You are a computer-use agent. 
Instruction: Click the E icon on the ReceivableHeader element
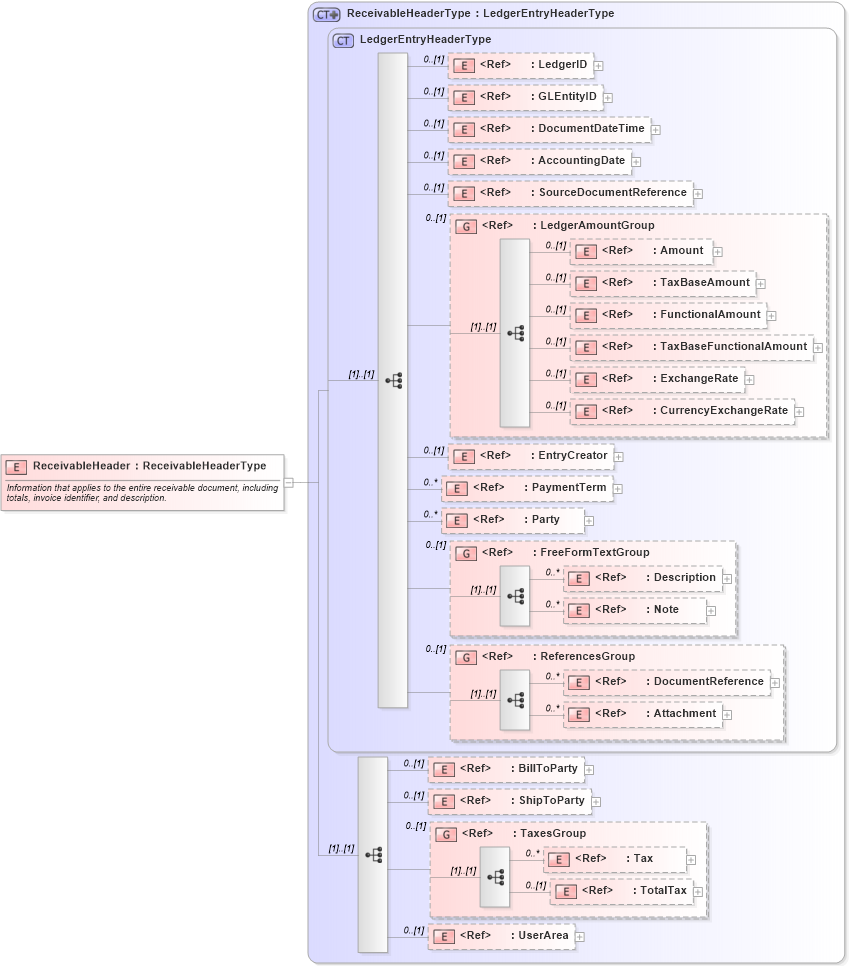(x=16, y=465)
